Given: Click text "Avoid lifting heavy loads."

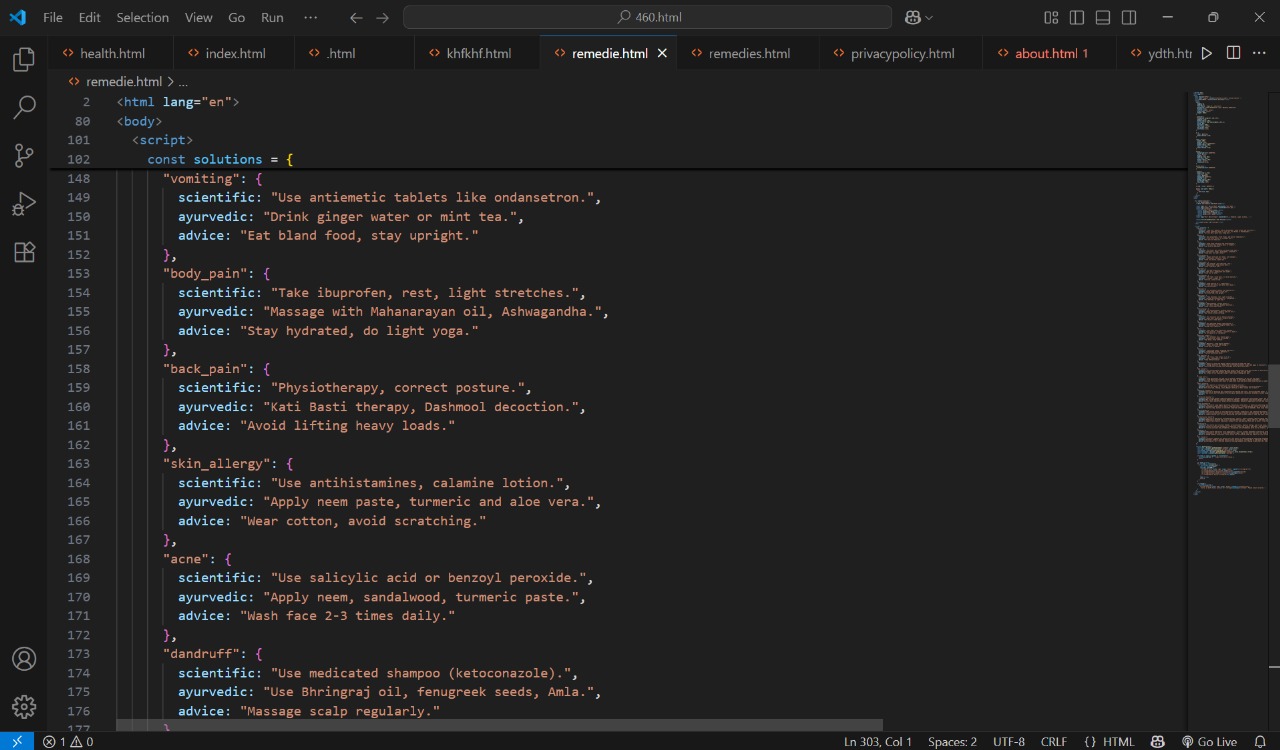Looking at the screenshot, I should [347, 425].
